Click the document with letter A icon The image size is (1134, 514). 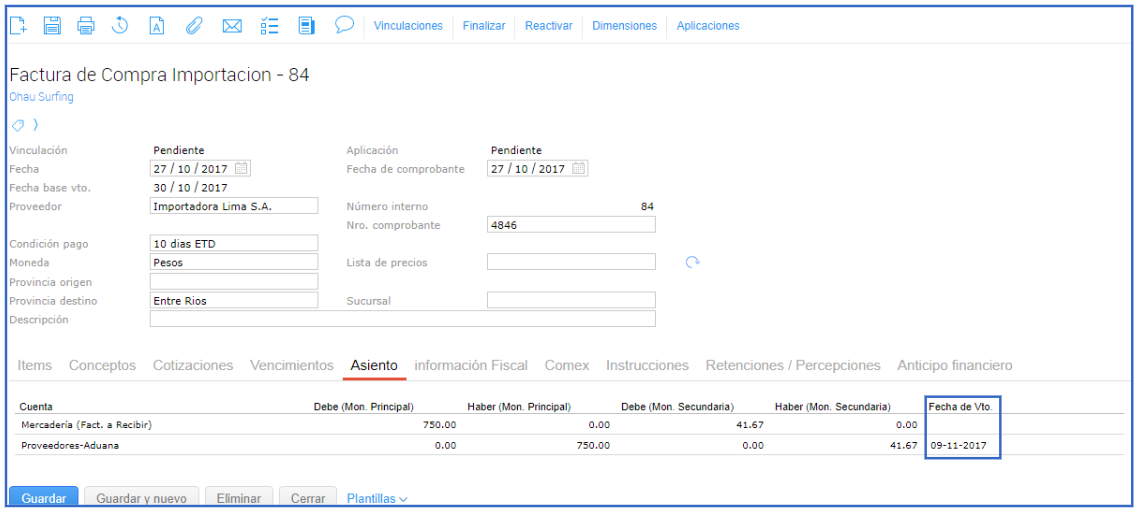tap(157, 26)
